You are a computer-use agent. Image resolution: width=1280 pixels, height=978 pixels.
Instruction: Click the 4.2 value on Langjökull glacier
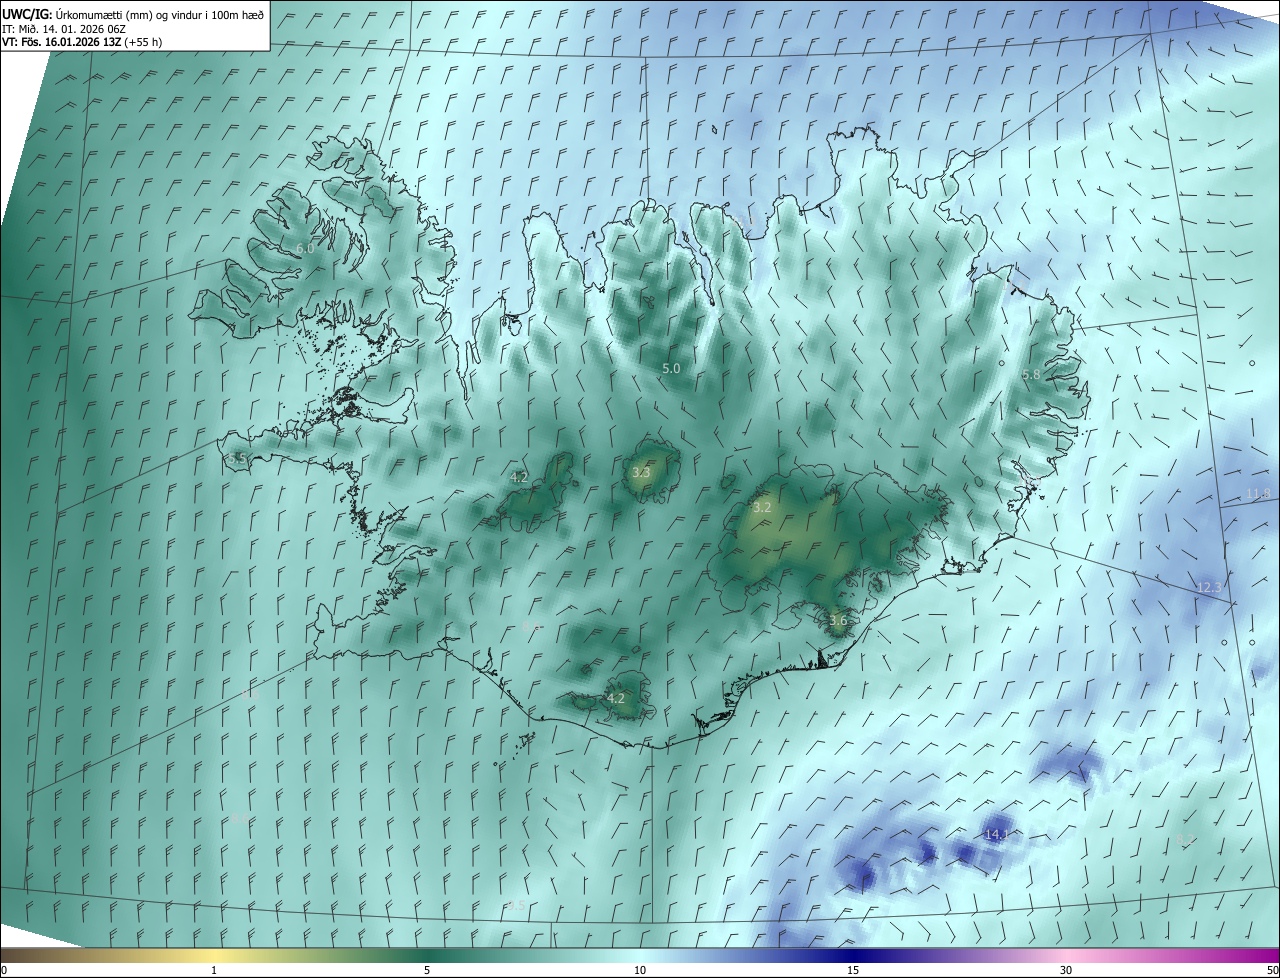click(519, 477)
